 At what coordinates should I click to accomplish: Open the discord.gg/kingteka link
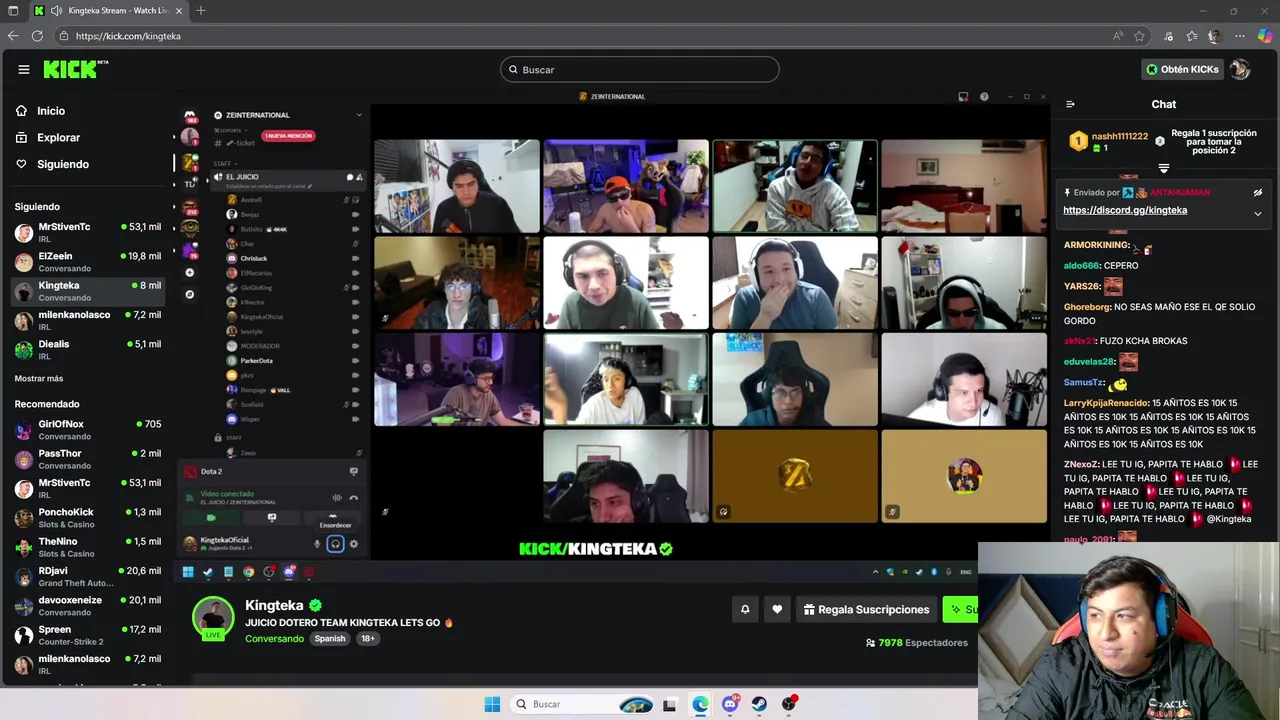click(1125, 210)
